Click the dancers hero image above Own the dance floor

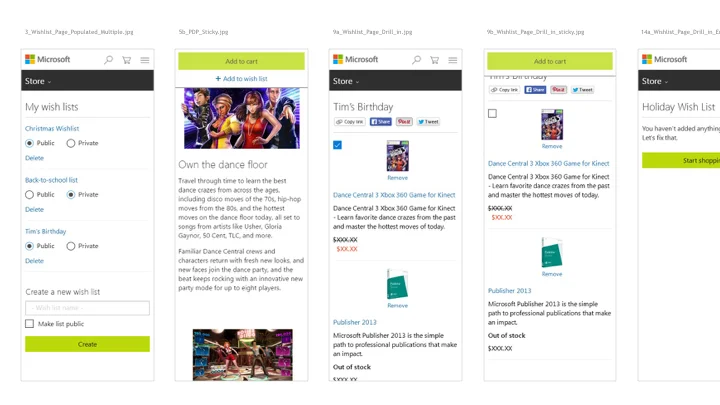(x=242, y=118)
